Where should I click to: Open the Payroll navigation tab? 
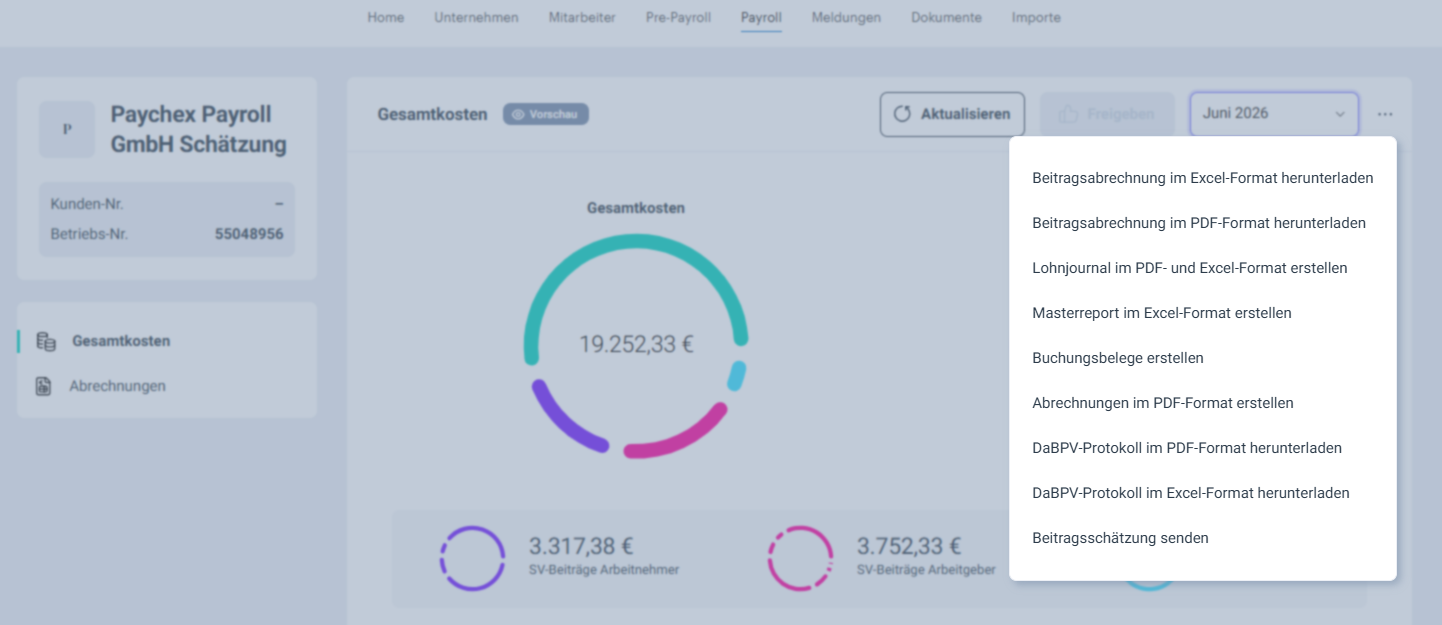pos(761,17)
